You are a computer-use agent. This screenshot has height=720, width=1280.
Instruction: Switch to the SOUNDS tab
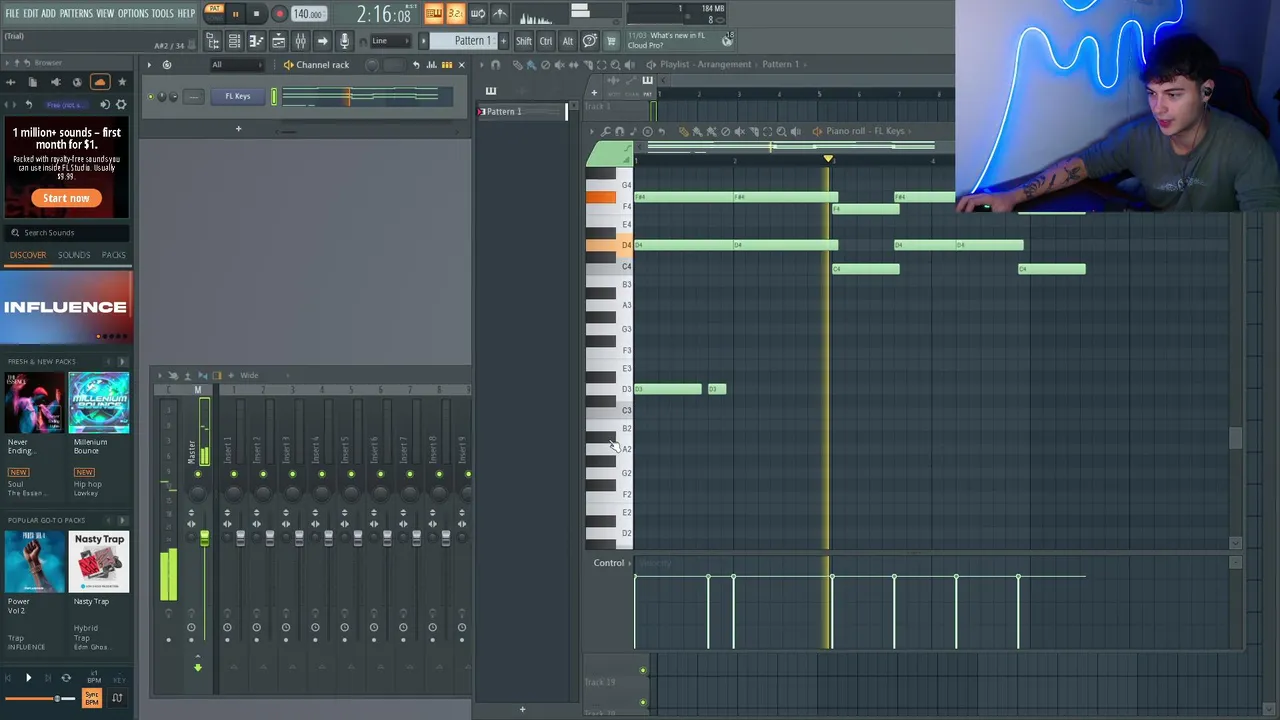point(74,255)
